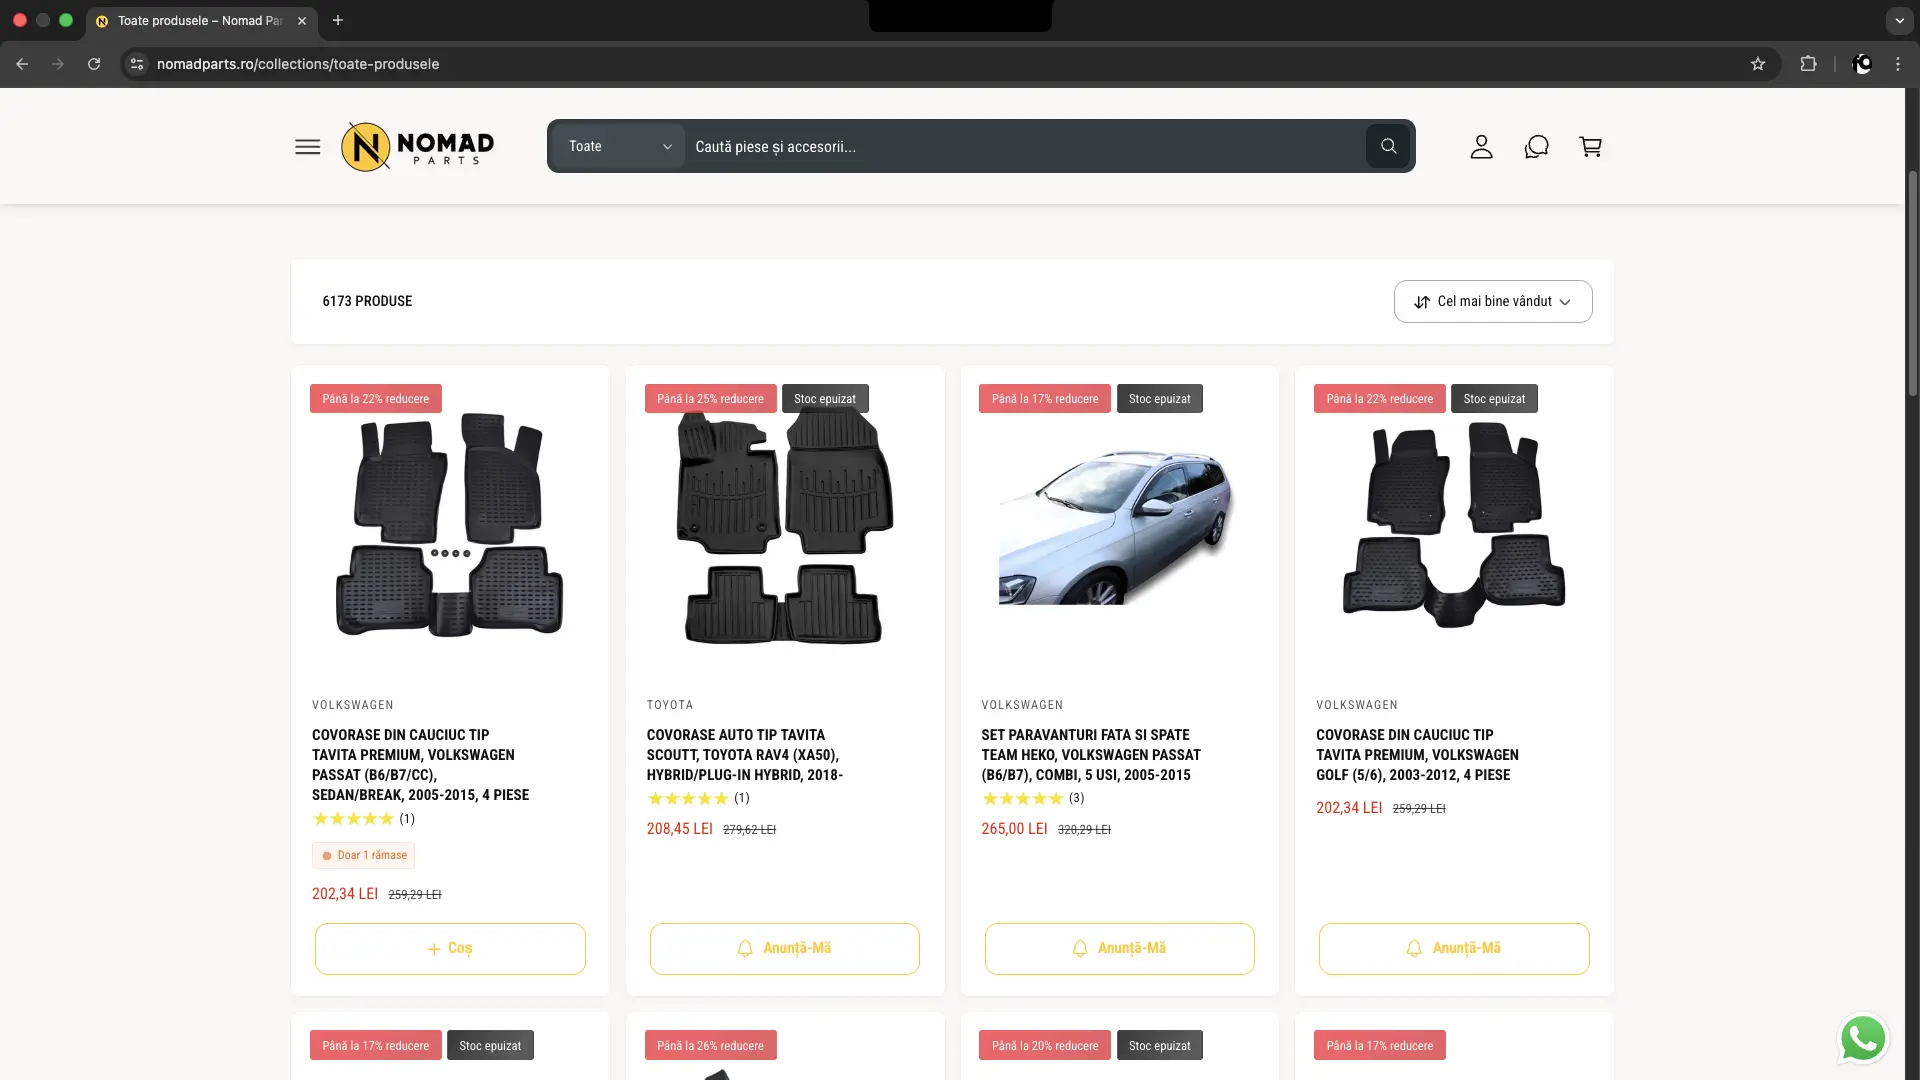Open the WhatsApp chat bubble
This screenshot has width=1920, height=1080.
[1863, 1038]
